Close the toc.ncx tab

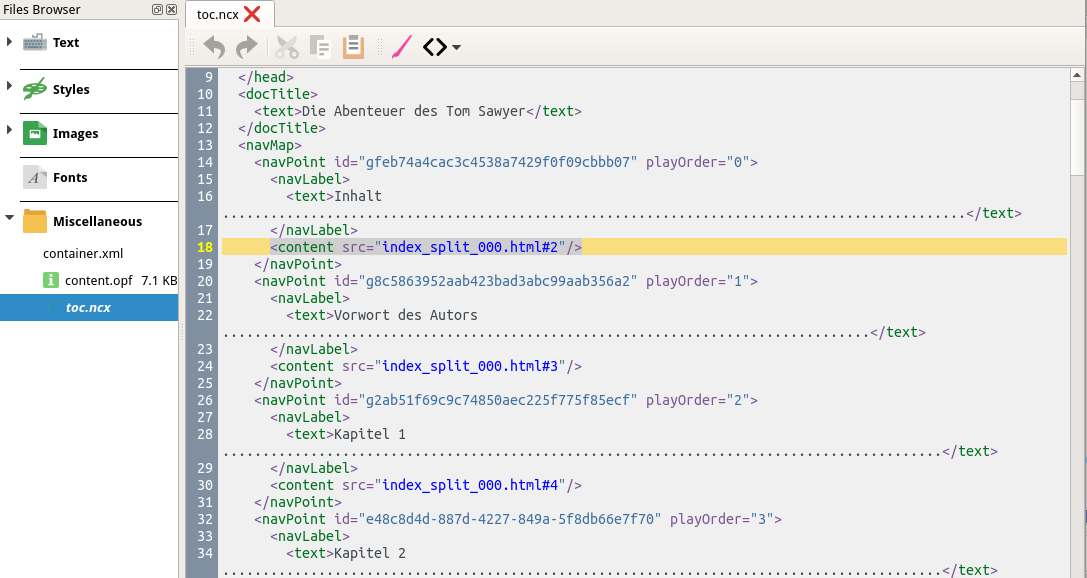click(252, 14)
